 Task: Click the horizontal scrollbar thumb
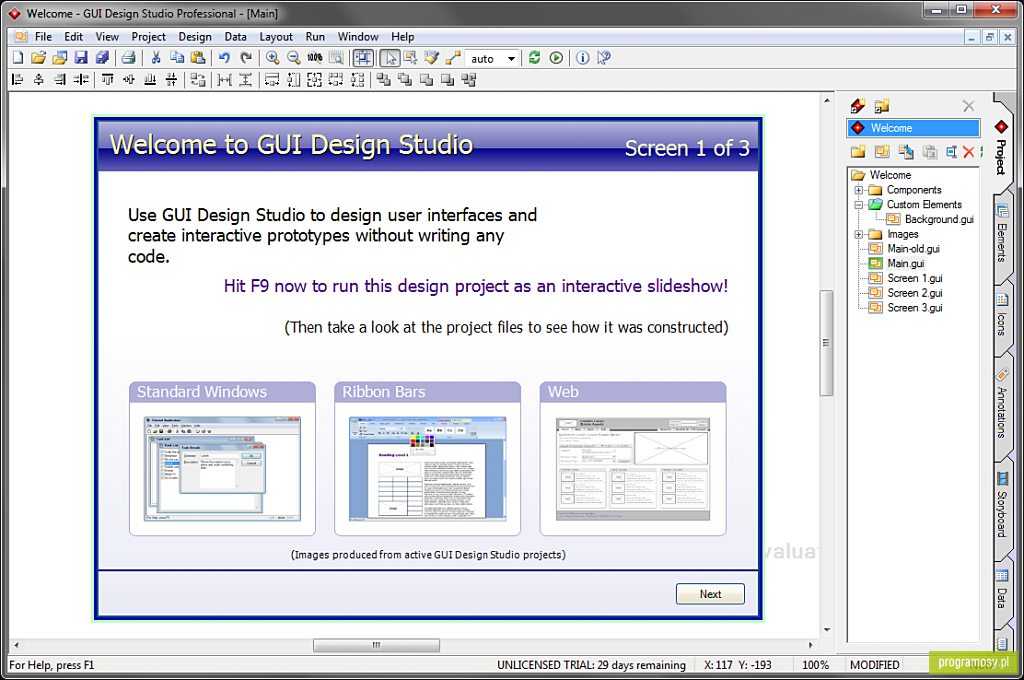(376, 645)
